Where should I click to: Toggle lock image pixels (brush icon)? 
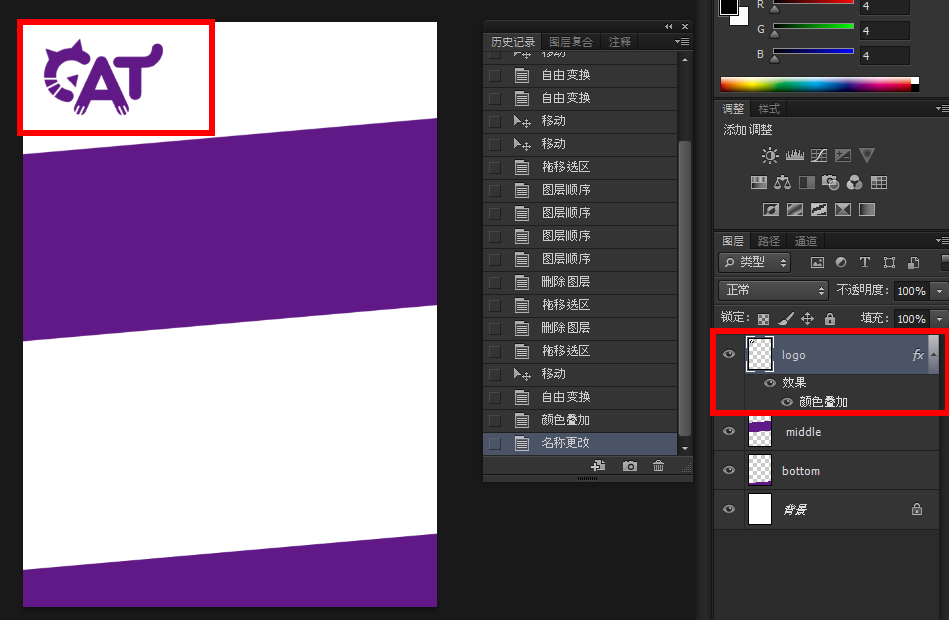pos(786,318)
